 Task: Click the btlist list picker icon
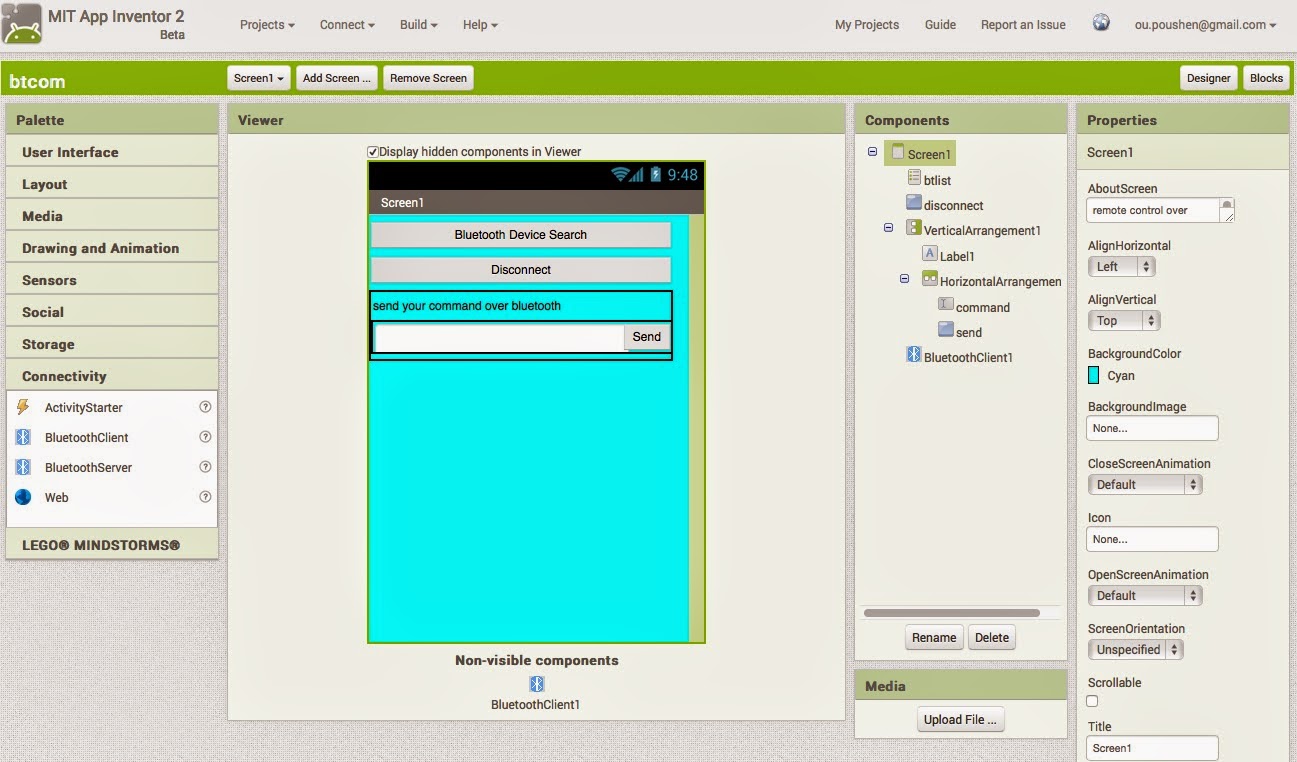tap(914, 178)
